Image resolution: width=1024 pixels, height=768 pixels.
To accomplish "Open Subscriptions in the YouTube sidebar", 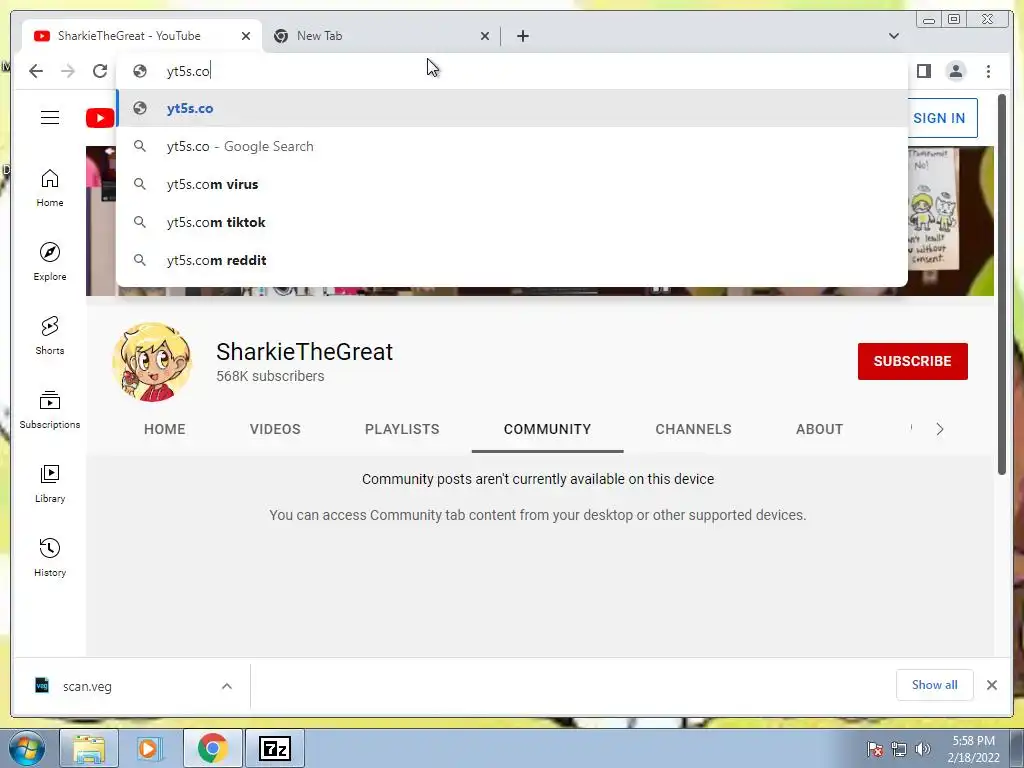I will point(50,409).
